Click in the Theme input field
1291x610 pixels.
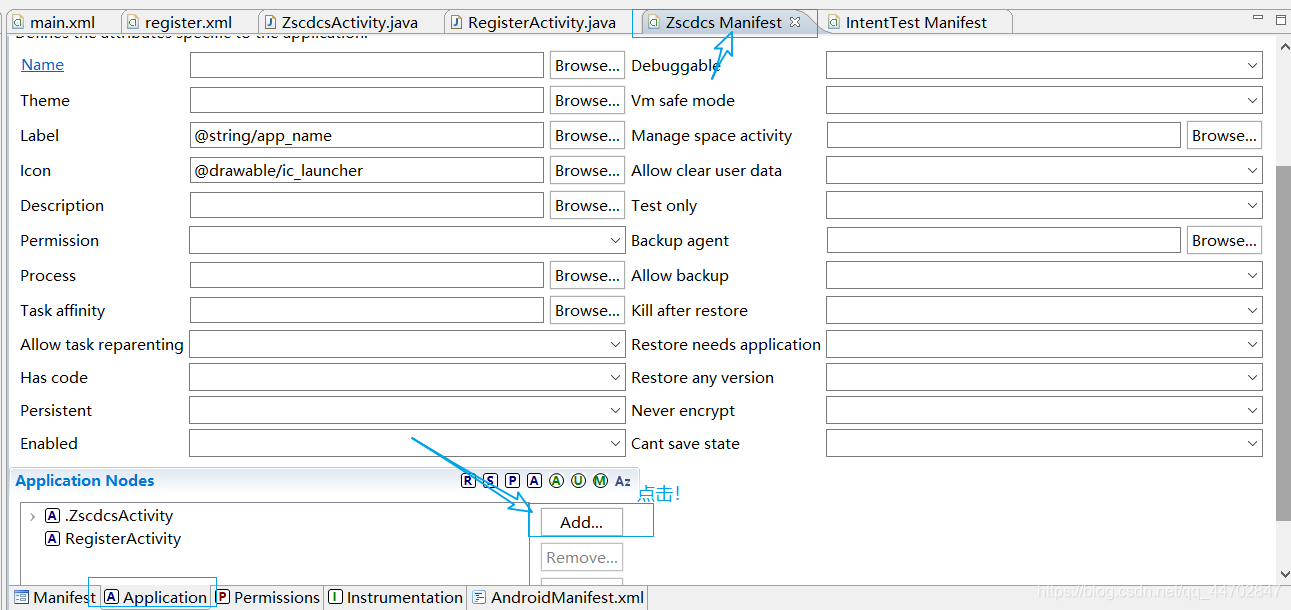click(367, 101)
